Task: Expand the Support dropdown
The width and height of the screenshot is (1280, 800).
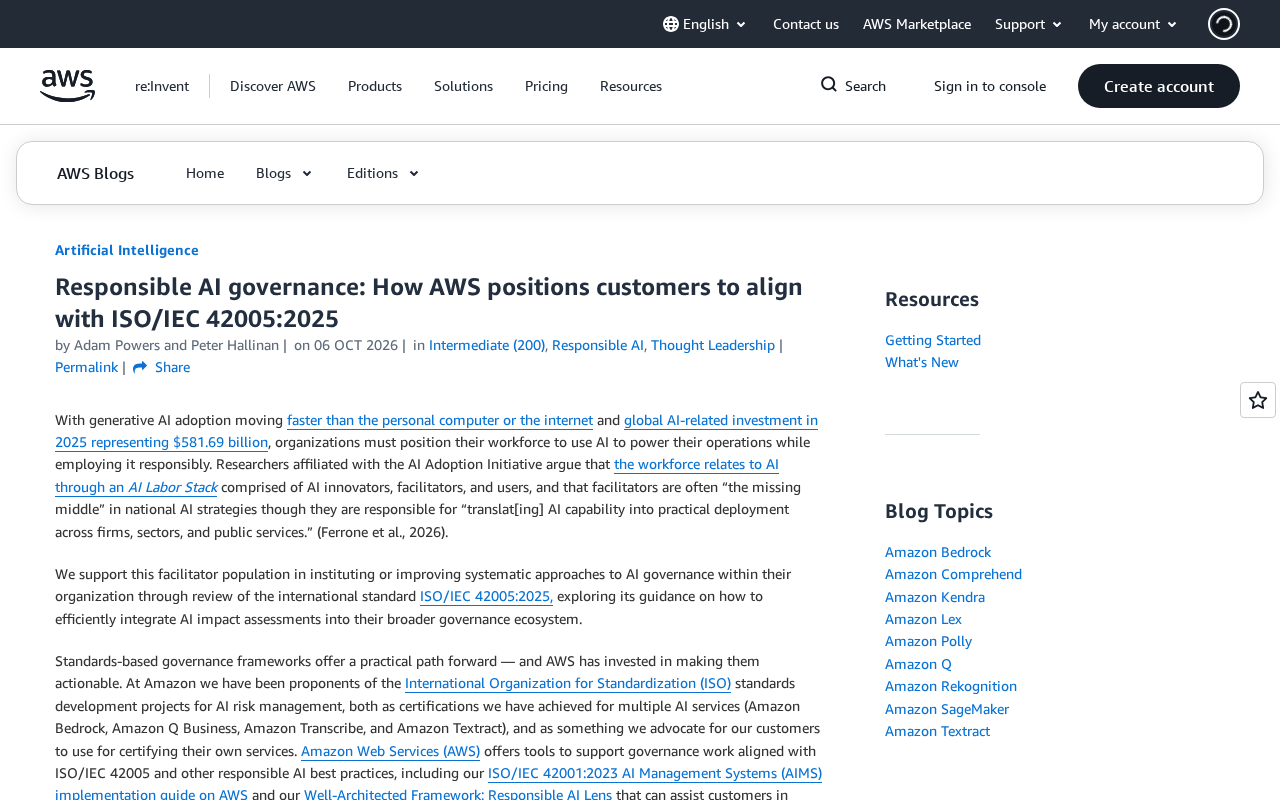Action: coord(1029,24)
